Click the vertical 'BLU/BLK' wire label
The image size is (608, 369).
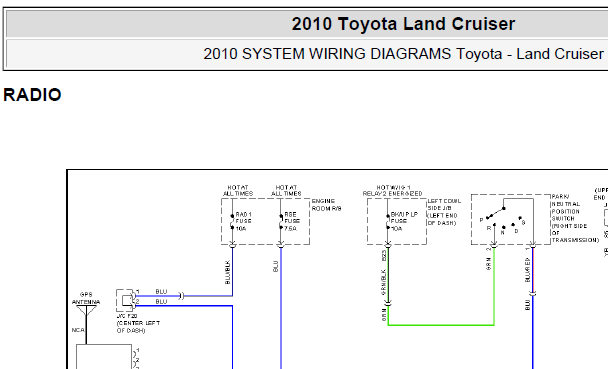click(x=228, y=272)
